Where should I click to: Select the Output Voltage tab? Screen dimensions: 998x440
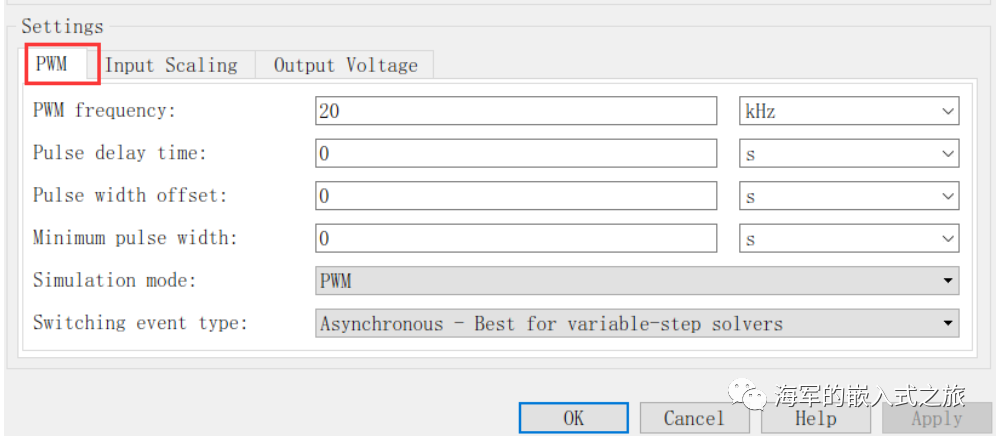[345, 65]
